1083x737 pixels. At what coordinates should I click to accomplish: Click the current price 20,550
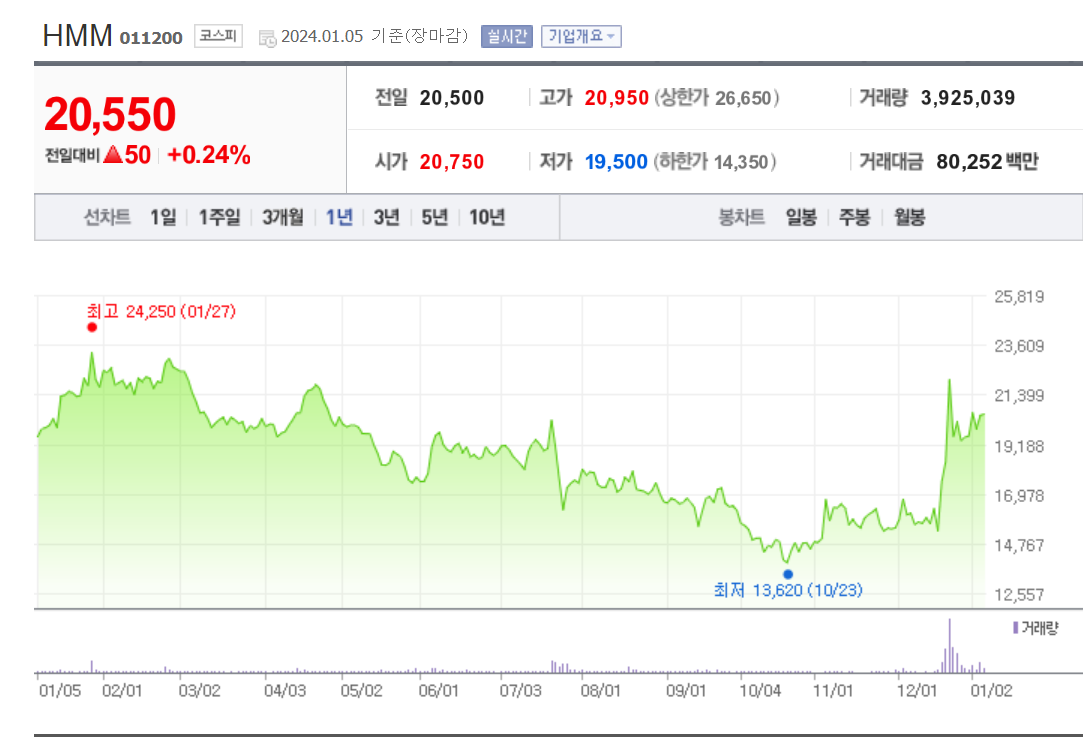[111, 114]
